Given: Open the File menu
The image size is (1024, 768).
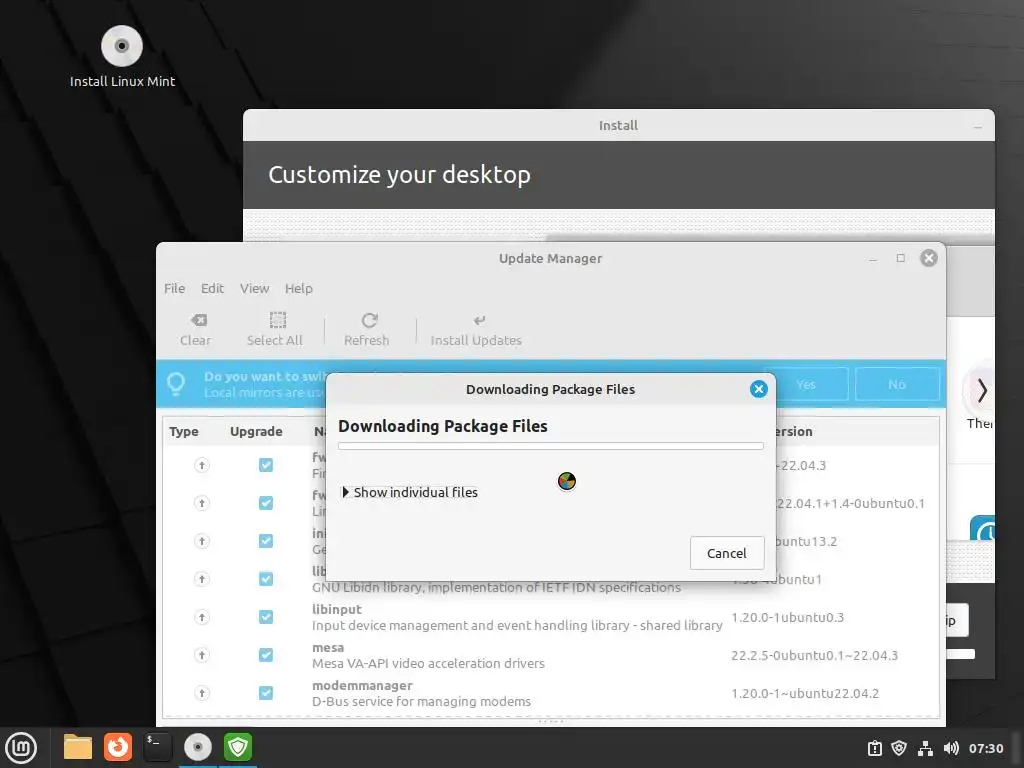Looking at the screenshot, I should click(174, 288).
